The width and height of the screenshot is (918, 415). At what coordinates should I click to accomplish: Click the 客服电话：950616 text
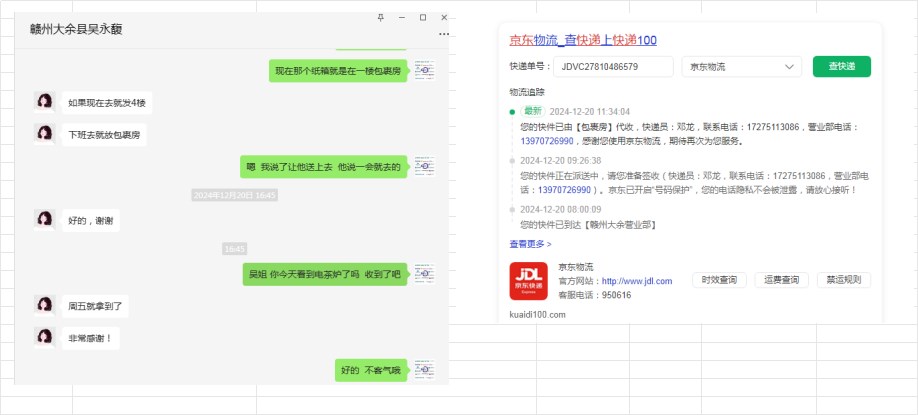[594, 295]
